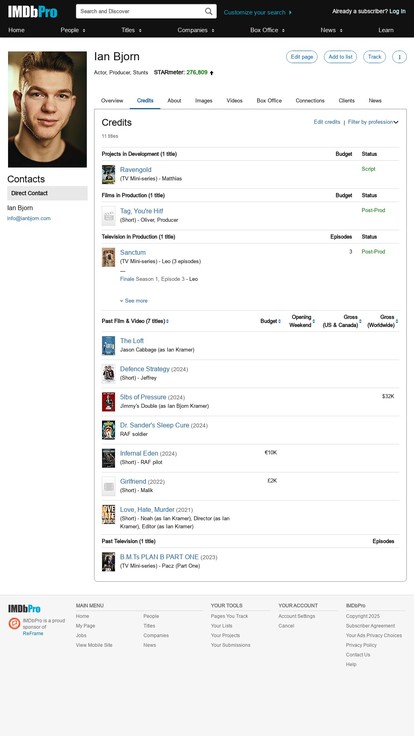Sort by Budget column arrow icon
414x736 pixels.
click(280, 322)
